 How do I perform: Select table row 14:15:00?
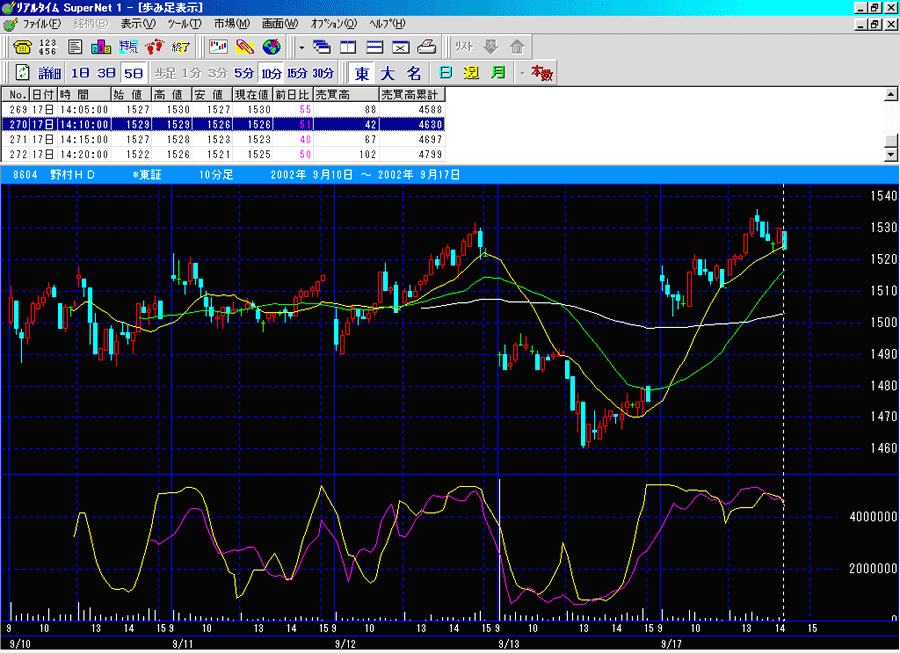[223, 139]
